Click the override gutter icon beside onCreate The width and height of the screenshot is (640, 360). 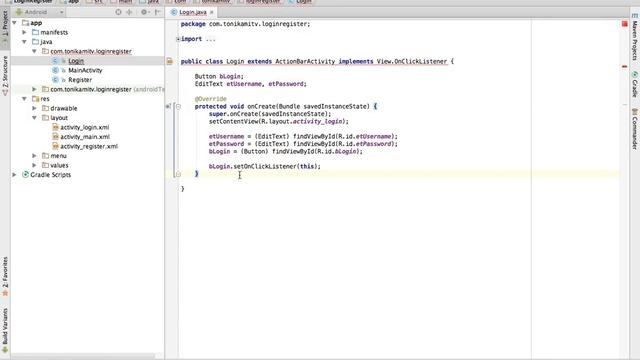pos(168,107)
